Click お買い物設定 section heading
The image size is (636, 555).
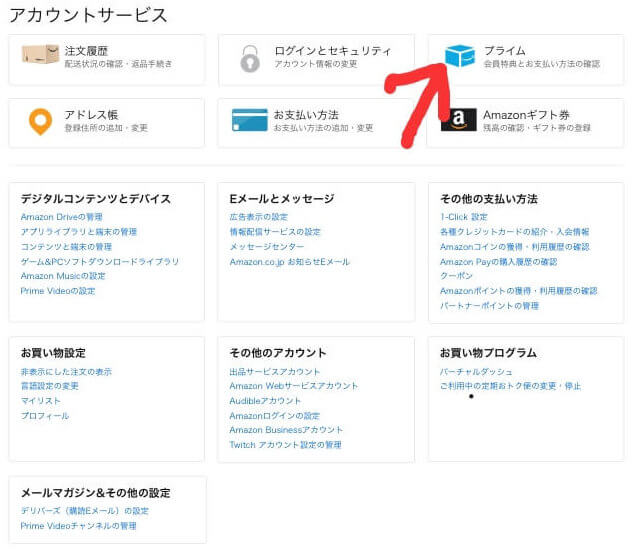(53, 353)
